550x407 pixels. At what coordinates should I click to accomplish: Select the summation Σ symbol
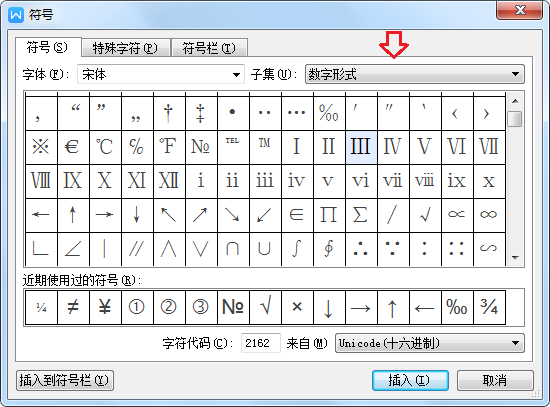tap(361, 214)
